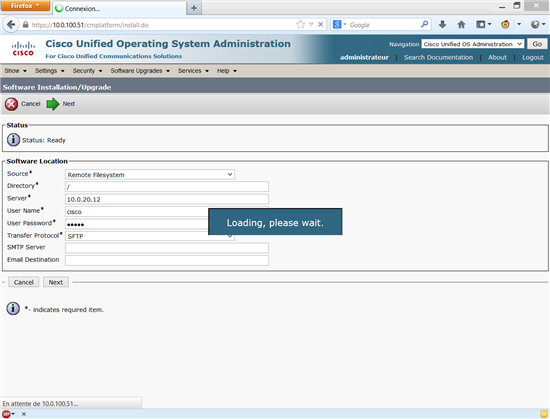Open the Google search engine selector
The width and height of the screenshot is (550, 419).
[x=339, y=25]
